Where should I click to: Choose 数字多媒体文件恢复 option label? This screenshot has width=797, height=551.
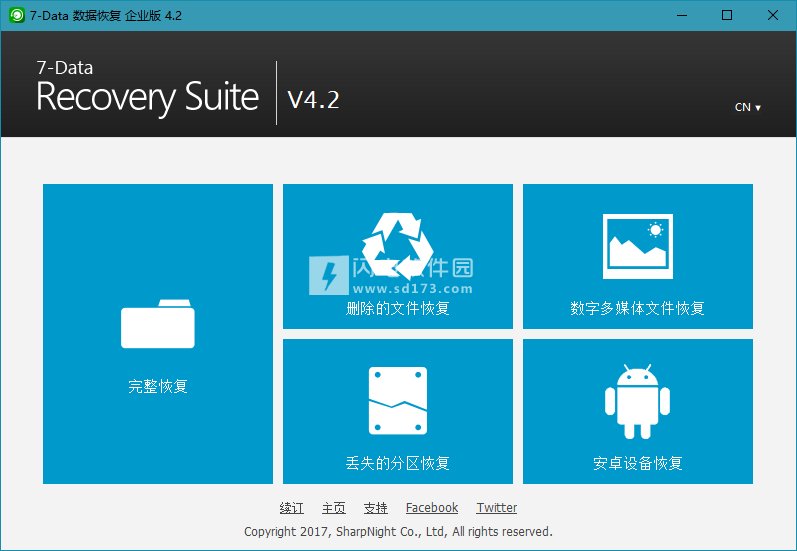click(637, 308)
